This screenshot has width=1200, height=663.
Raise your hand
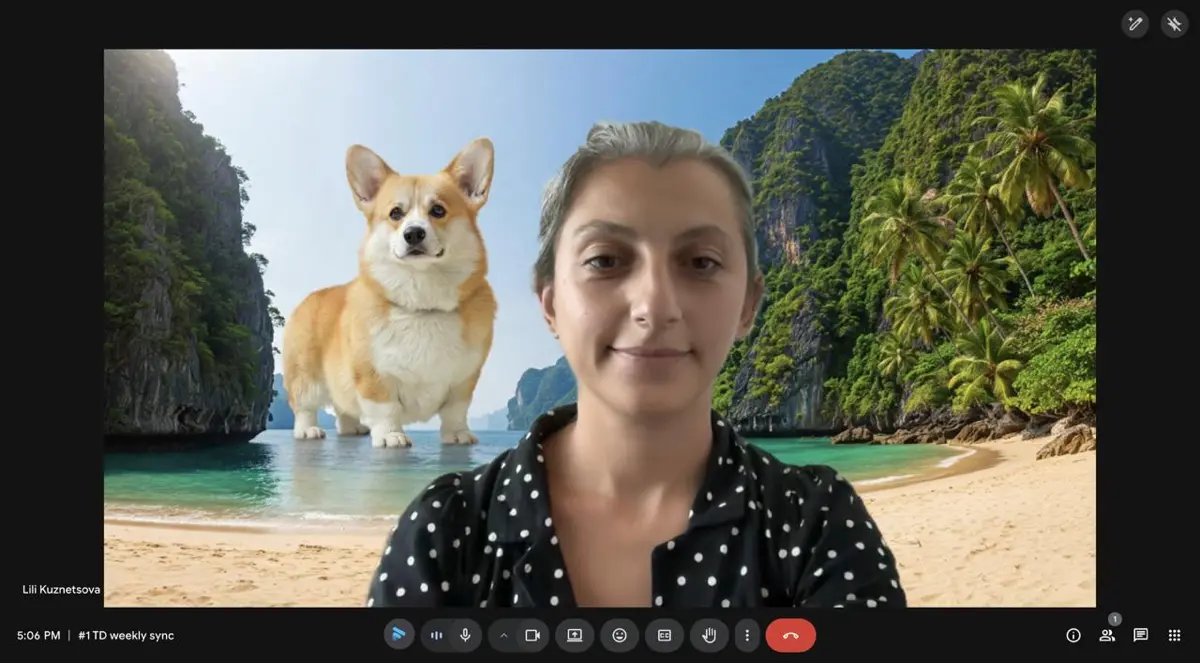tap(709, 635)
